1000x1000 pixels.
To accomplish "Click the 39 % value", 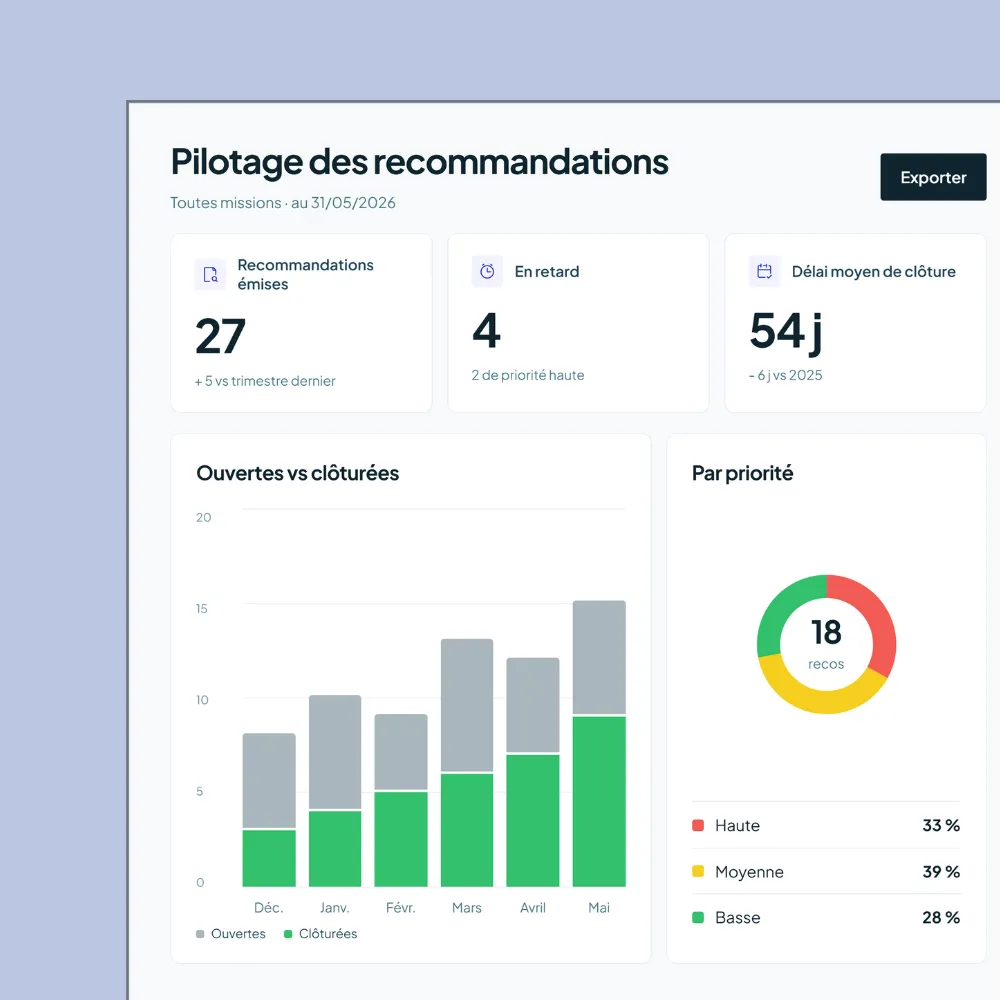I will 941,871.
